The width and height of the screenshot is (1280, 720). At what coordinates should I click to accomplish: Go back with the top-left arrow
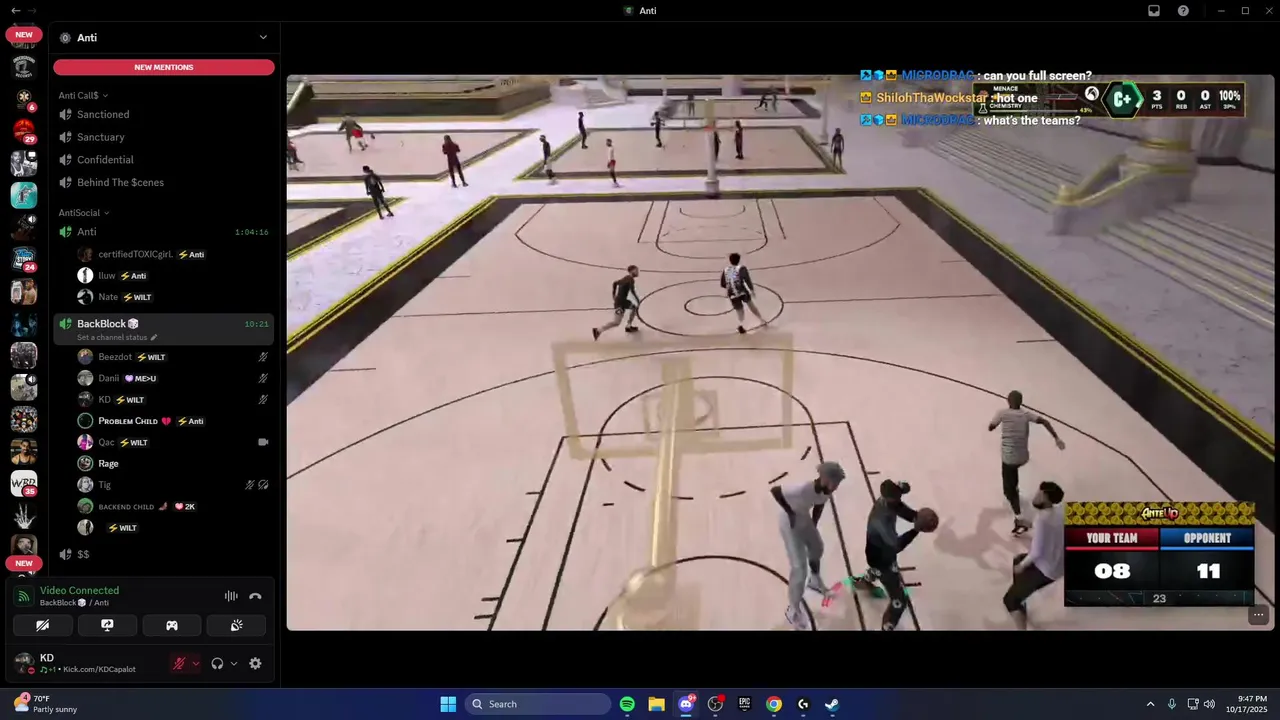click(x=15, y=10)
